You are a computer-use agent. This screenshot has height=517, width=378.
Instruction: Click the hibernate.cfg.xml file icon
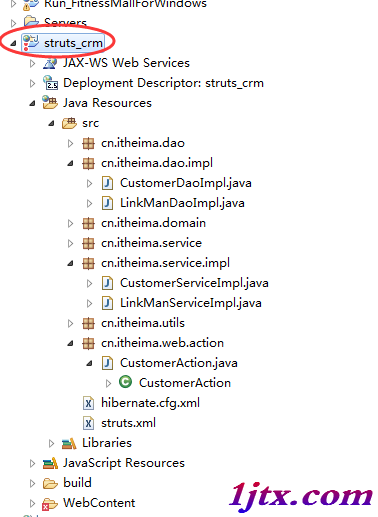[88, 403]
